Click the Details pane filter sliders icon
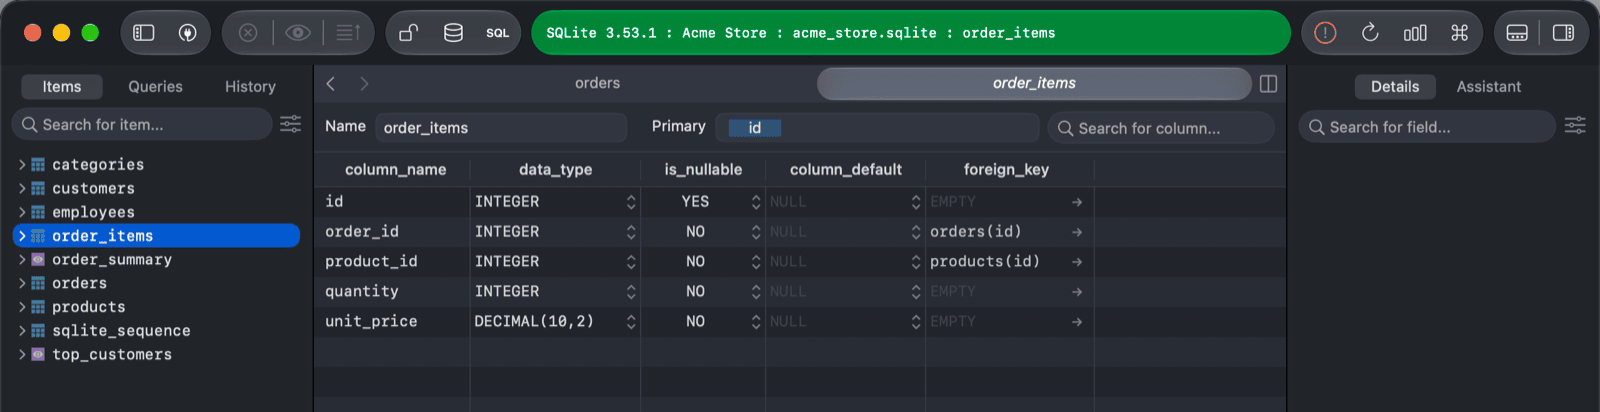Image resolution: width=1600 pixels, height=412 pixels. pyautogui.click(x=1575, y=125)
